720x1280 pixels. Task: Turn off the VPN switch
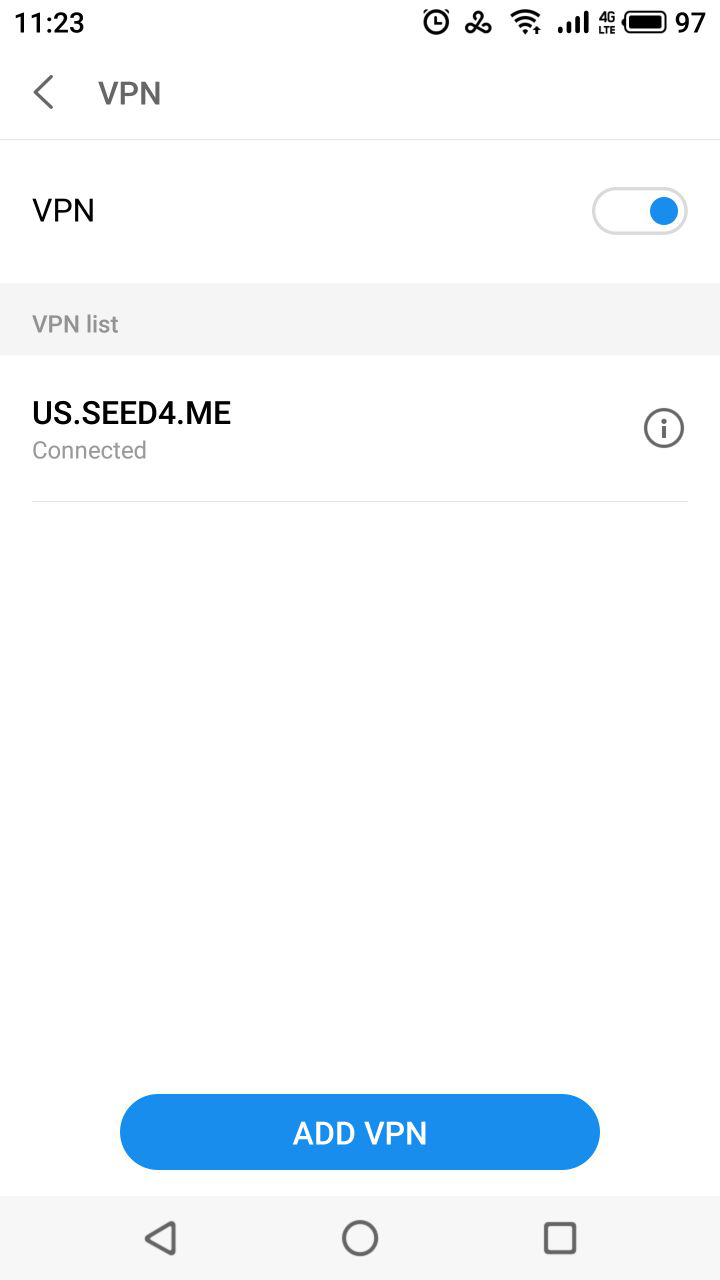[640, 211]
